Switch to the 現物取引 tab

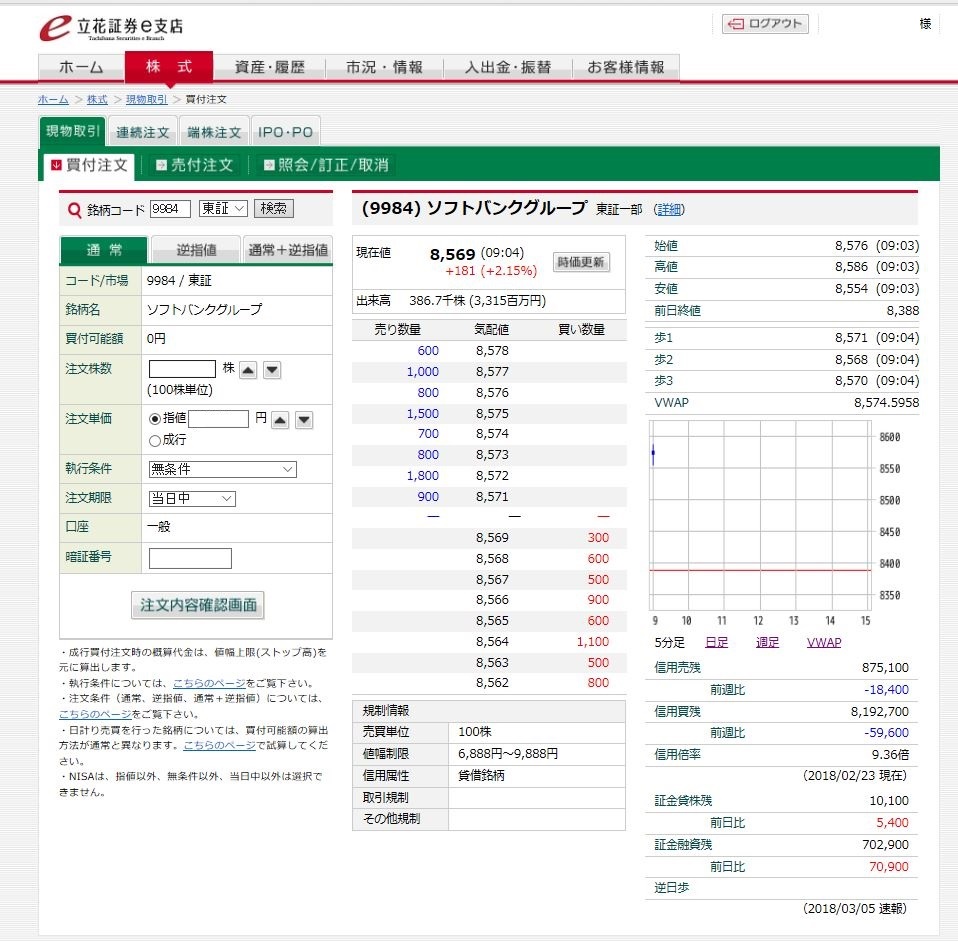point(73,131)
